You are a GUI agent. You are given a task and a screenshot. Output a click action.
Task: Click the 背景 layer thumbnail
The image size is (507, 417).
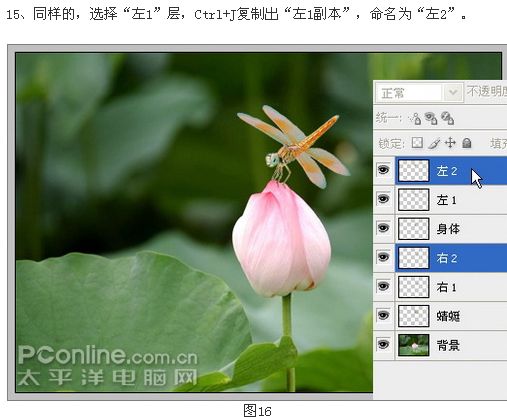(413, 345)
